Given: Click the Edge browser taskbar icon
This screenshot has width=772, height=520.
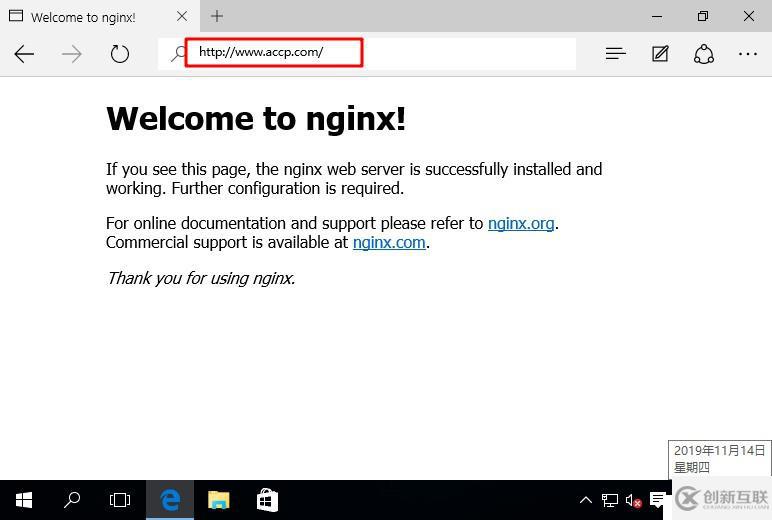Looking at the screenshot, I should (170, 500).
